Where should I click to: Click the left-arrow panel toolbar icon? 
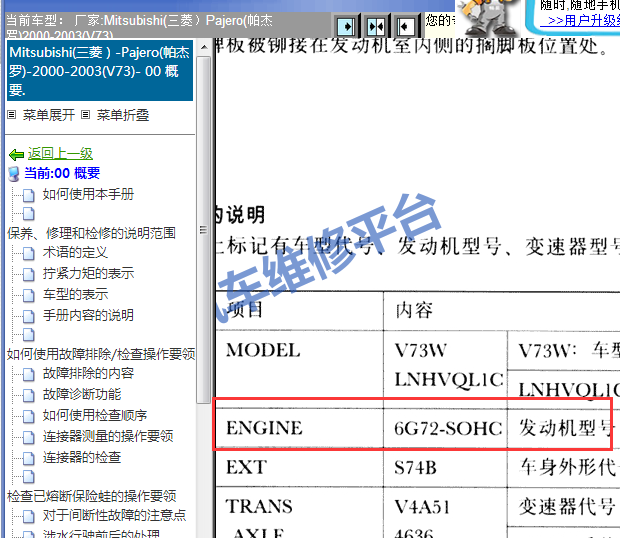click(x=405, y=27)
